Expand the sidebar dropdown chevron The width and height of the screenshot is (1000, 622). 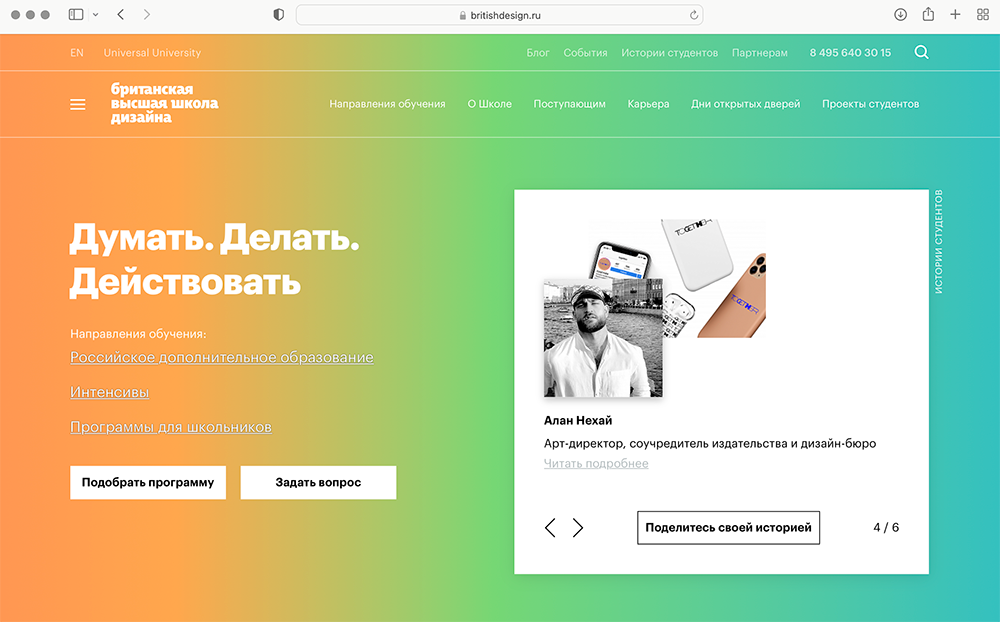pos(96,15)
